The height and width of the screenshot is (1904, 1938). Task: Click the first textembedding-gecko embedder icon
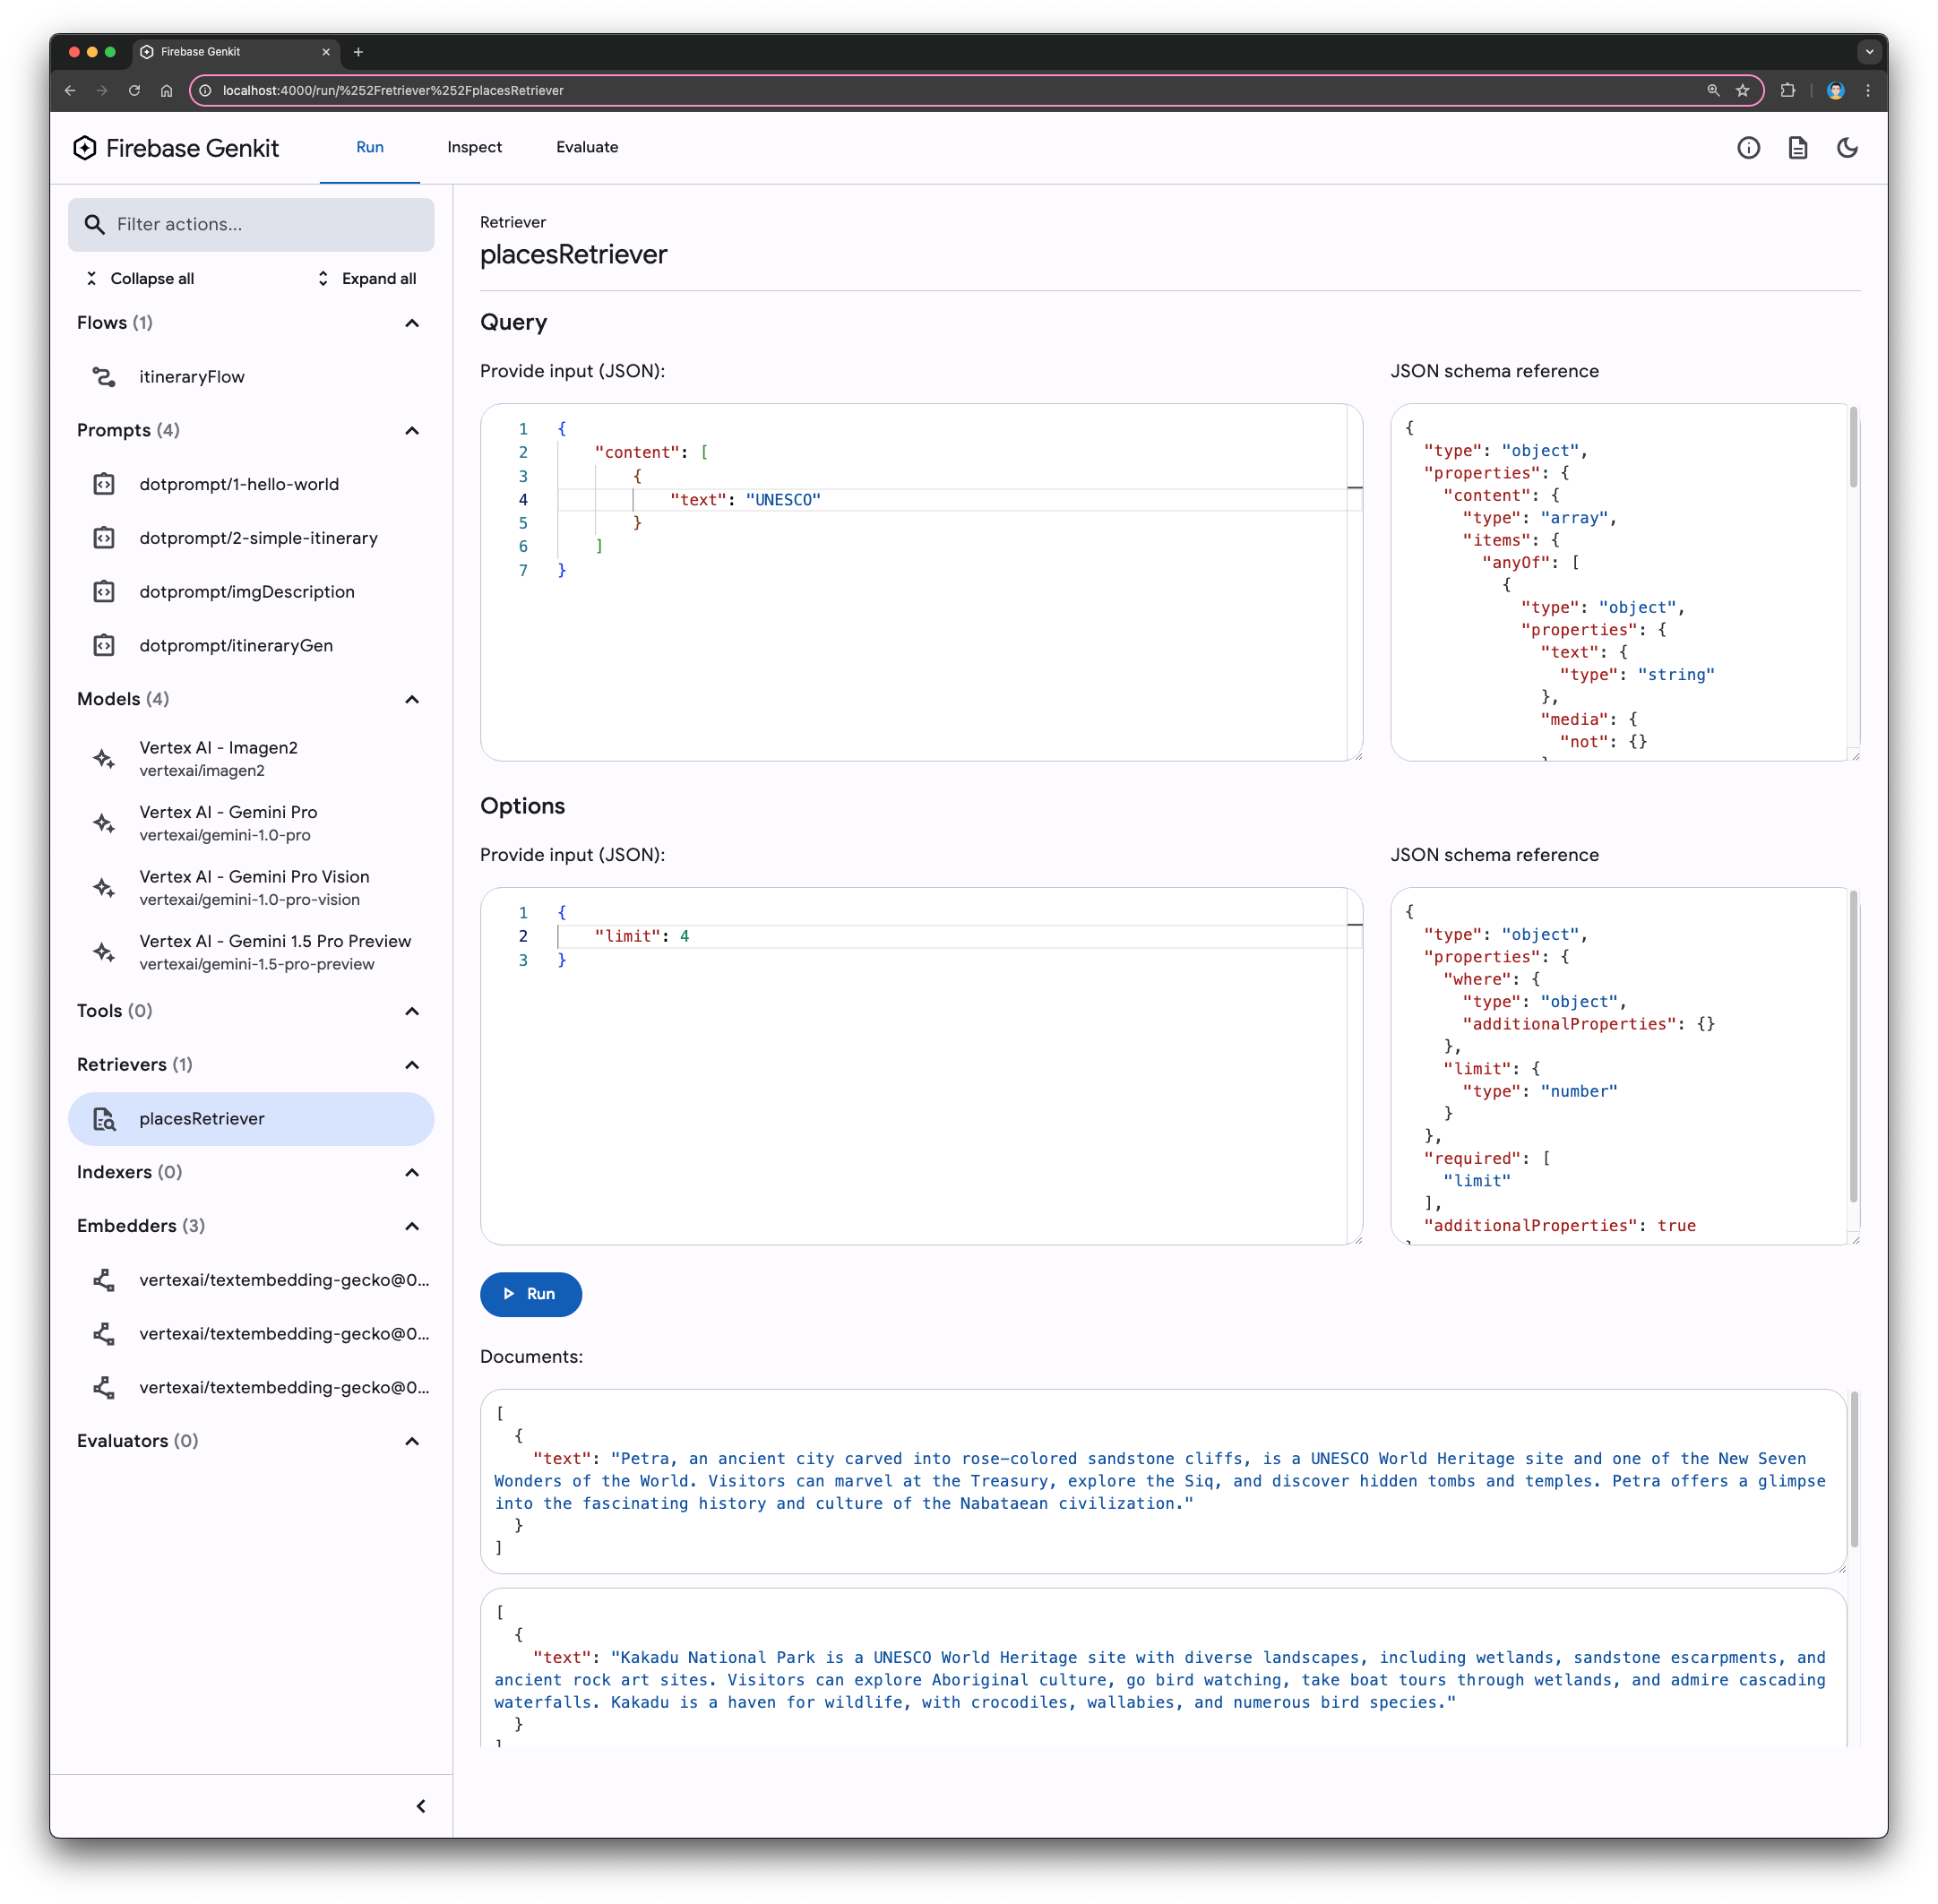[104, 1280]
